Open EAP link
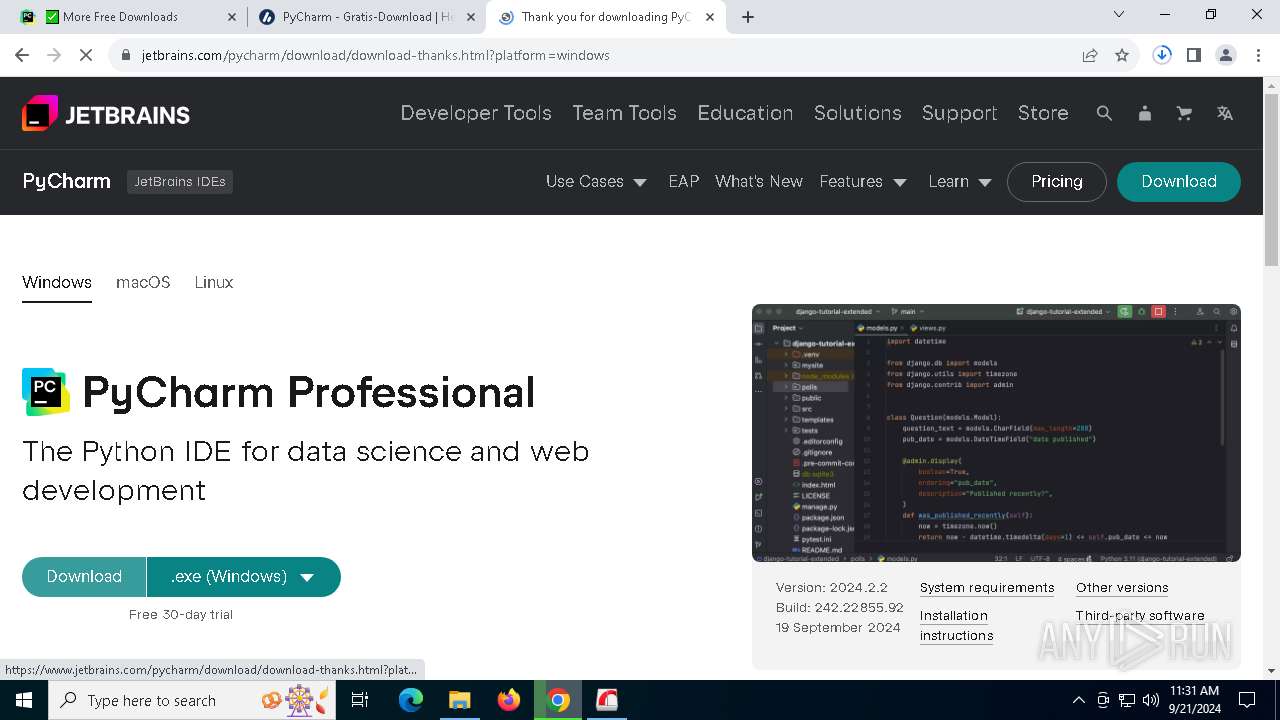 (x=684, y=181)
